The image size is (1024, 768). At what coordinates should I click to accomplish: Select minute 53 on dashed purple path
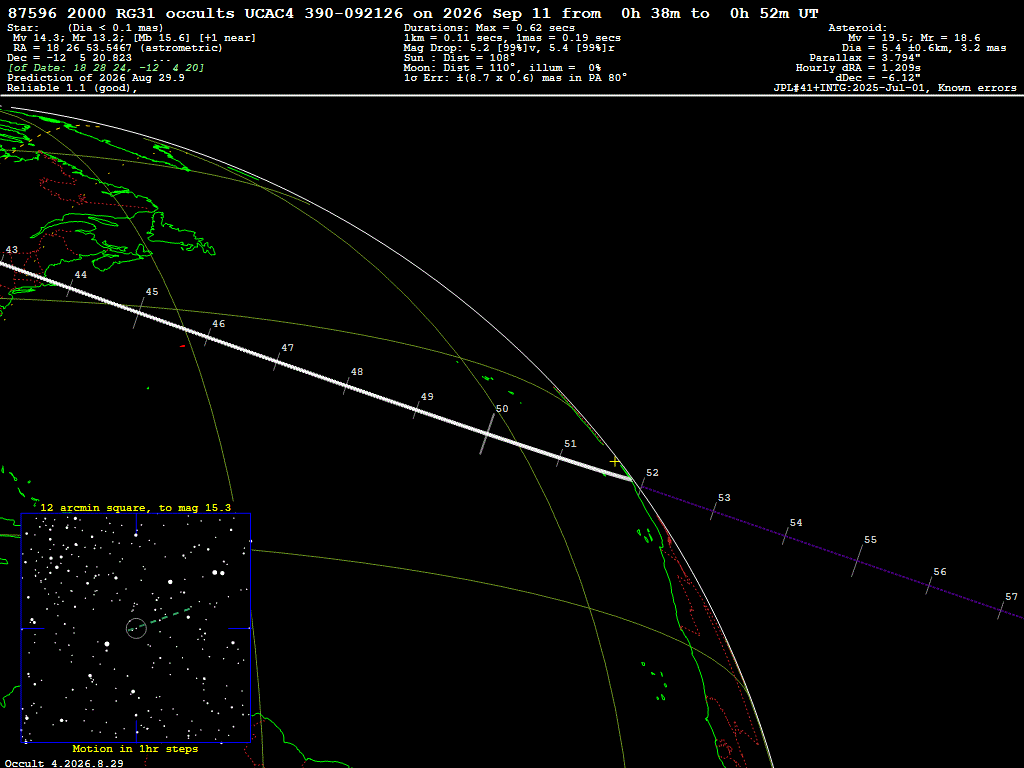click(x=714, y=512)
